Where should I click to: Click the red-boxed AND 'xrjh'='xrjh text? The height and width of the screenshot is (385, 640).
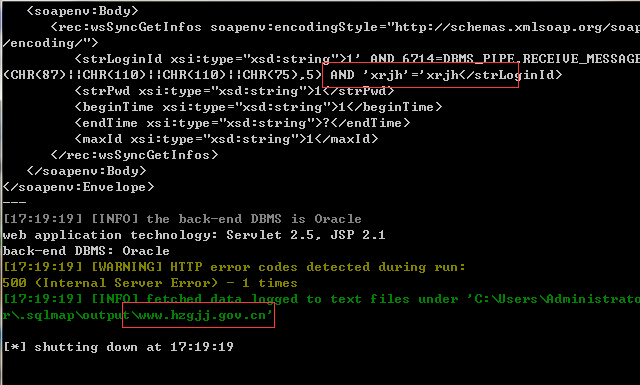pos(394,75)
